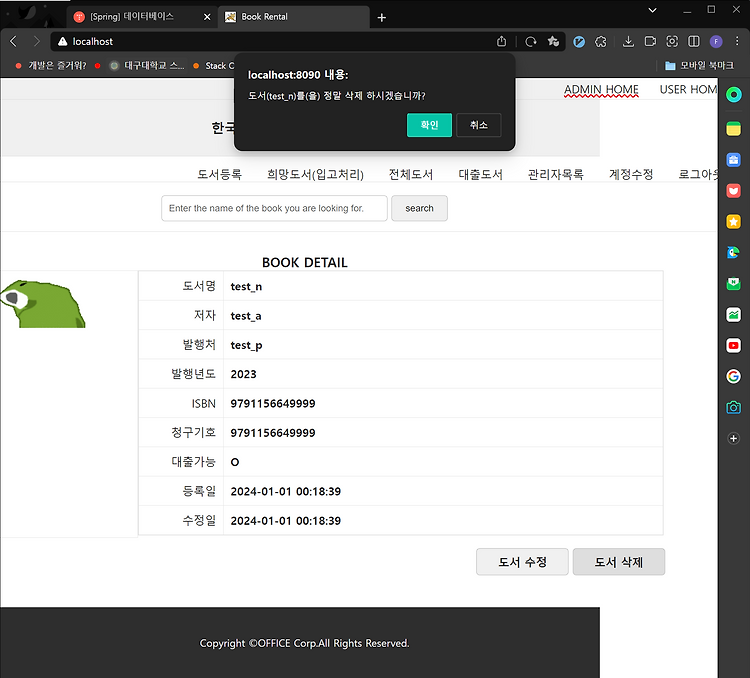Viewport: 750px width, 678px height.
Task: Open the downloads icon
Action: (x=629, y=42)
